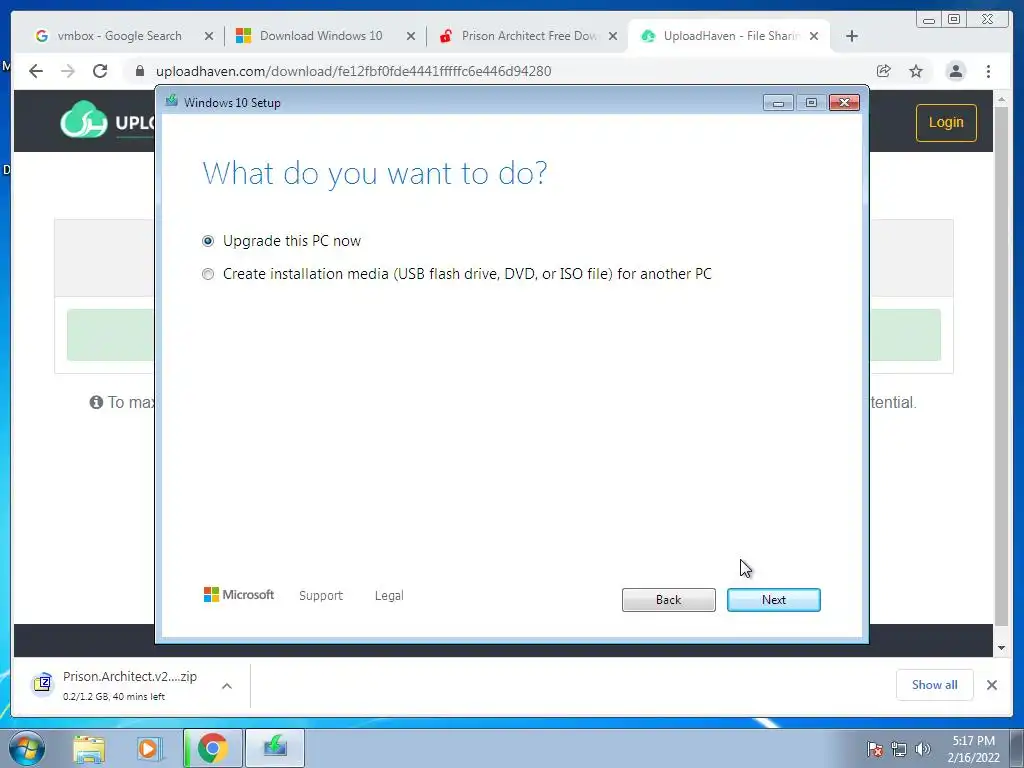Close the Windows 10 Setup window

tap(844, 103)
